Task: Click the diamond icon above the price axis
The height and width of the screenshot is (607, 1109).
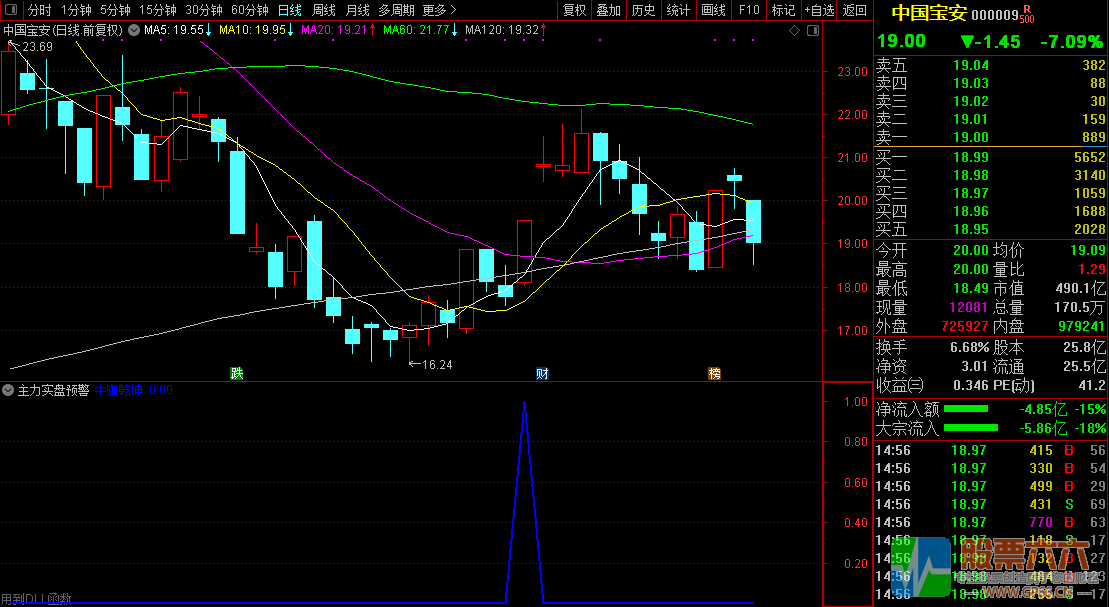Action: pyautogui.click(x=794, y=31)
